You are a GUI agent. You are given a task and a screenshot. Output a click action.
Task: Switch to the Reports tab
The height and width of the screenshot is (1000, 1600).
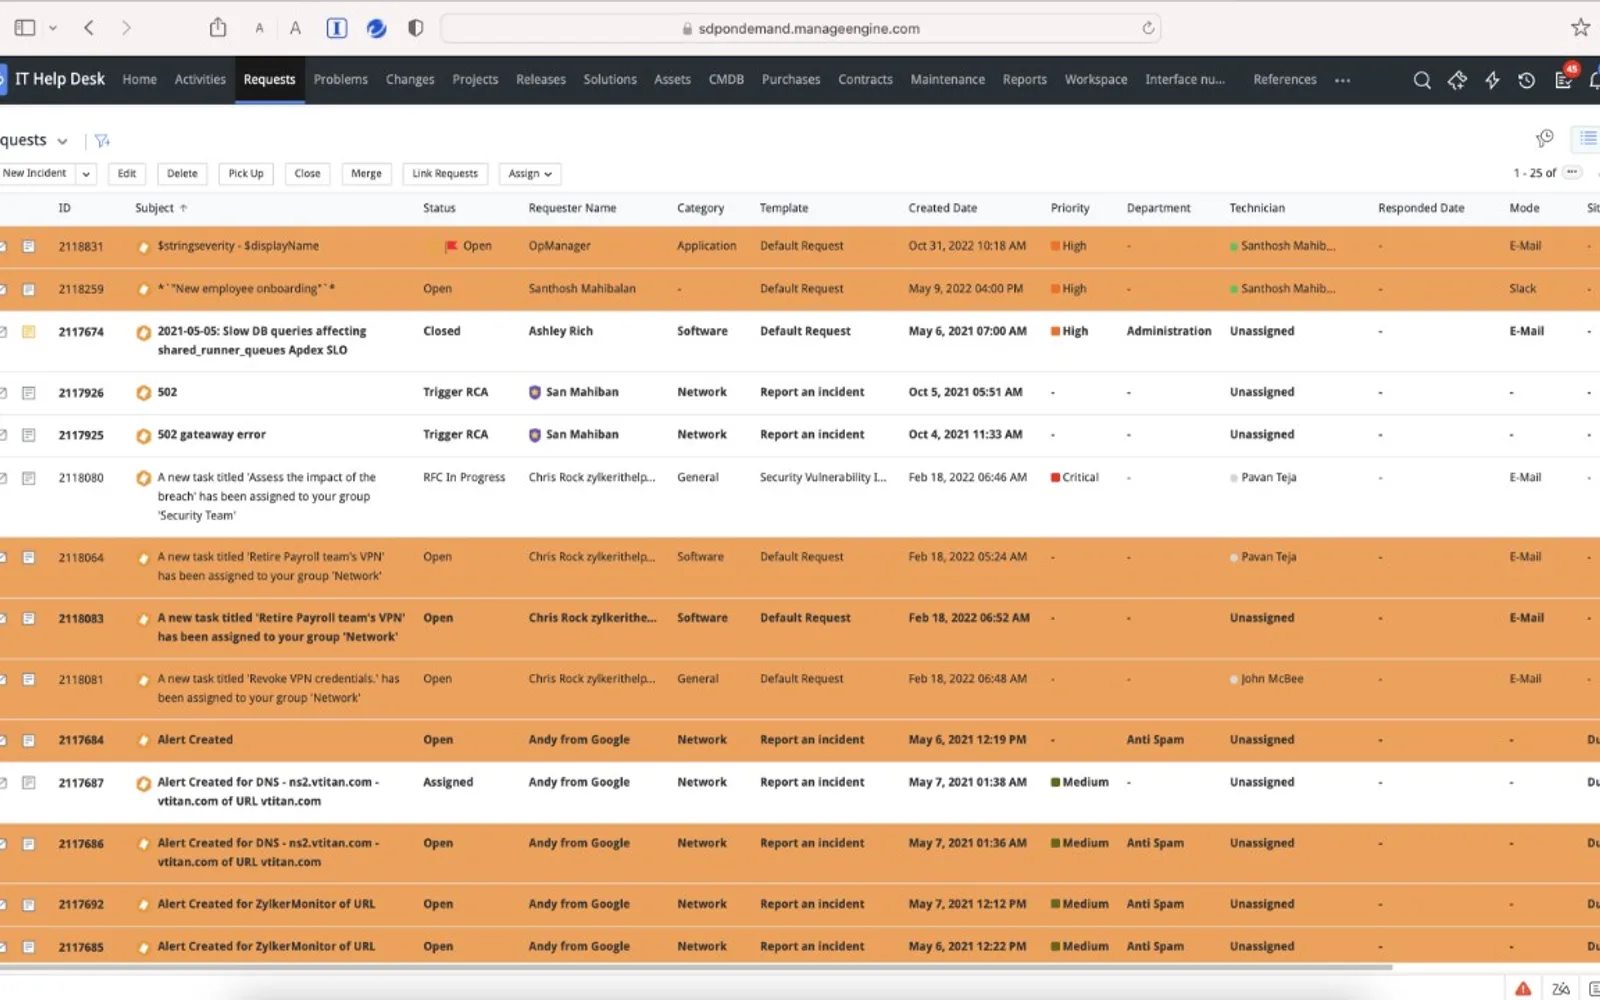point(1024,80)
